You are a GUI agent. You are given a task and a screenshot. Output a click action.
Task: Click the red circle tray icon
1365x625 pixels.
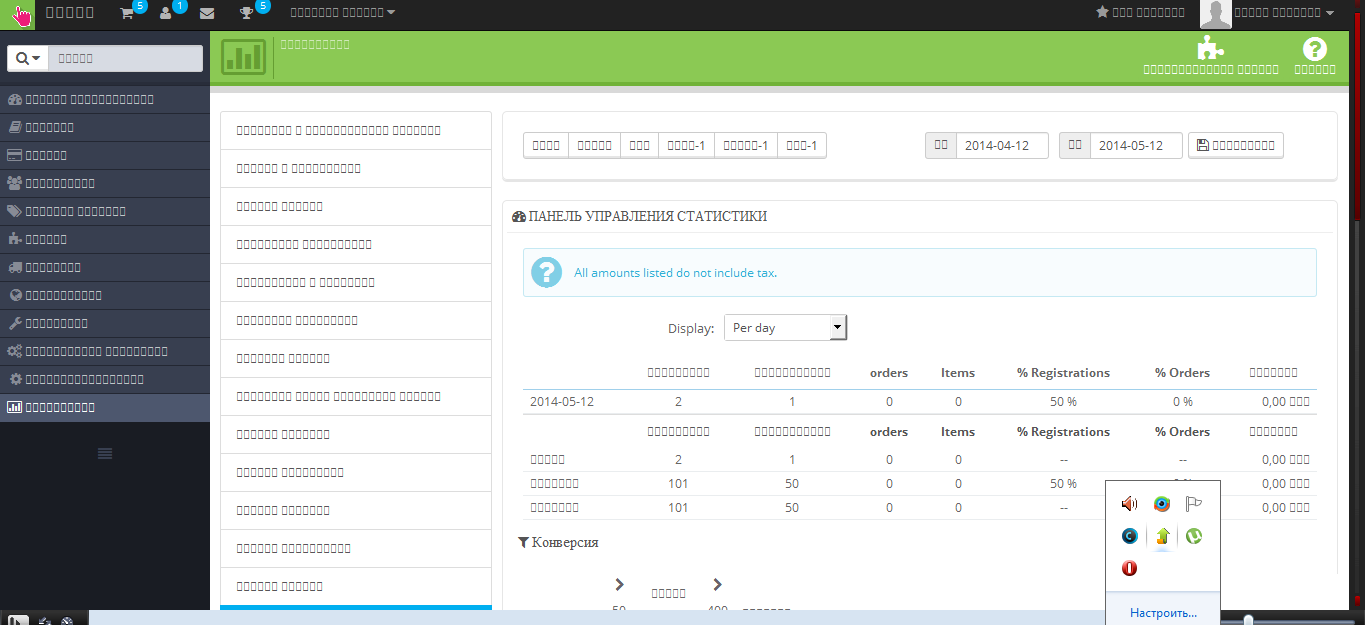coord(1130,568)
